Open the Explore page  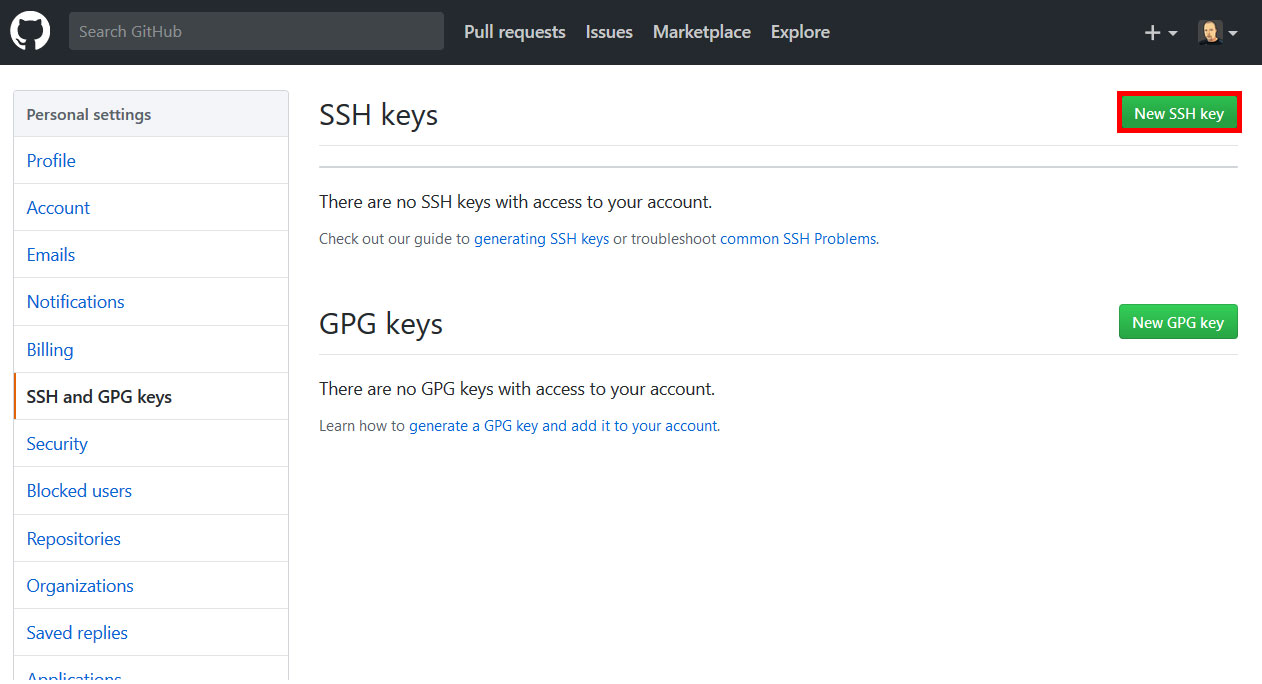800,32
